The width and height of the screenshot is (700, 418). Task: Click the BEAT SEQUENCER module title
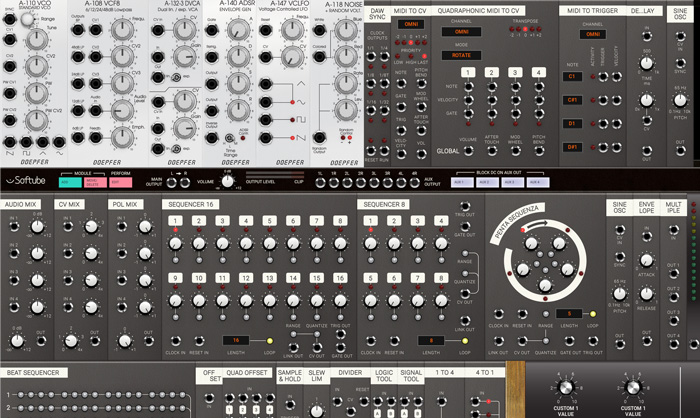[33, 372]
